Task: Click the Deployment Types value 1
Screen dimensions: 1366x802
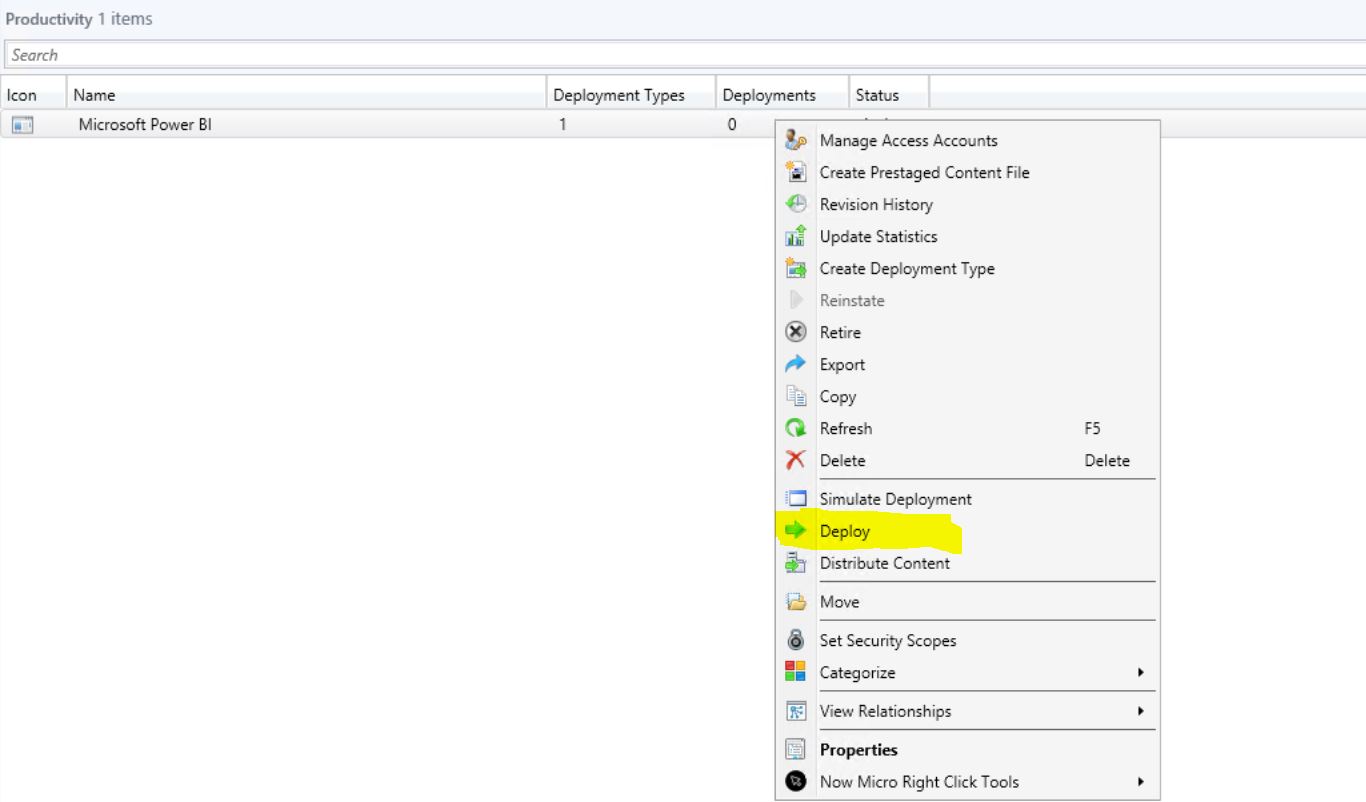Action: coord(563,125)
